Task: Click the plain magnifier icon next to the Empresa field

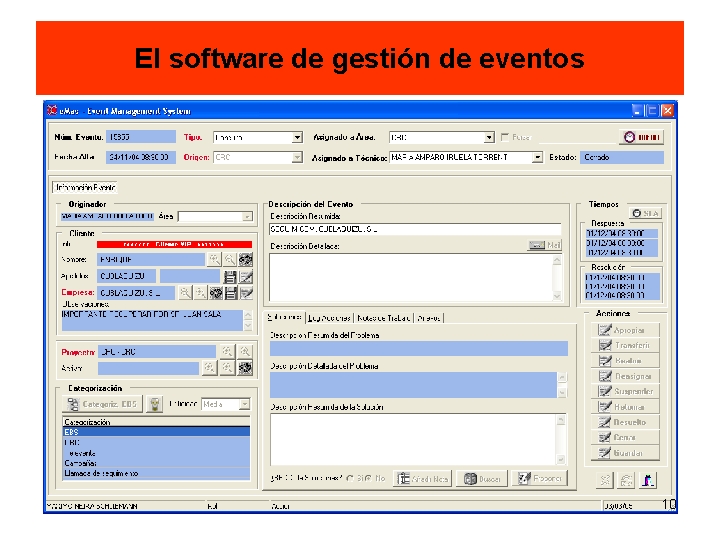Action: click(185, 292)
